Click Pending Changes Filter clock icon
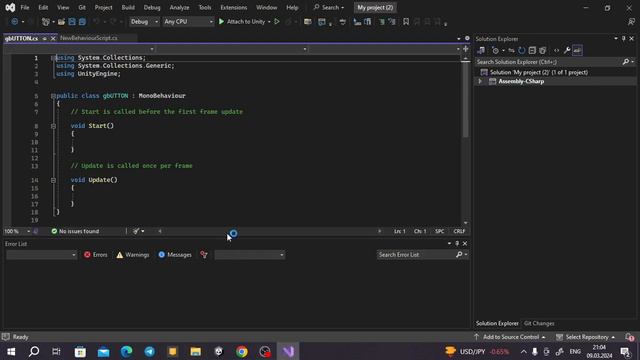Viewport: 640px width, 360px height. pos(496,50)
